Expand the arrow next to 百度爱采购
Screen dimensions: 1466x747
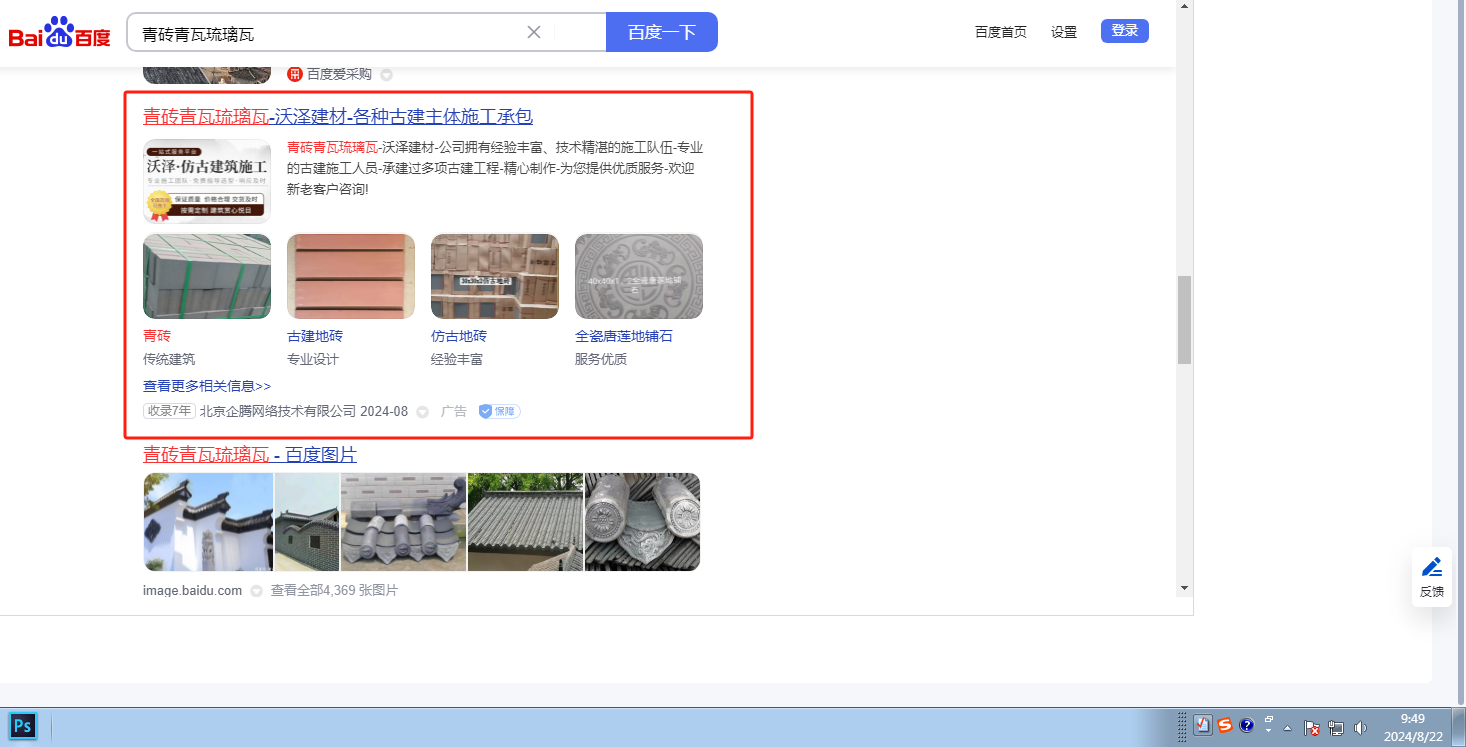pyautogui.click(x=386, y=74)
